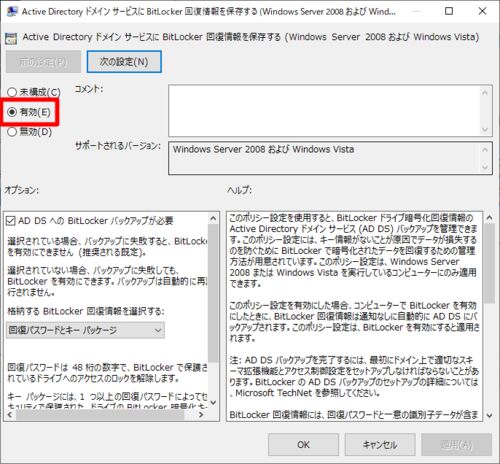
Task: Click the help pane scrollbar thumb
Action: tap(489, 263)
